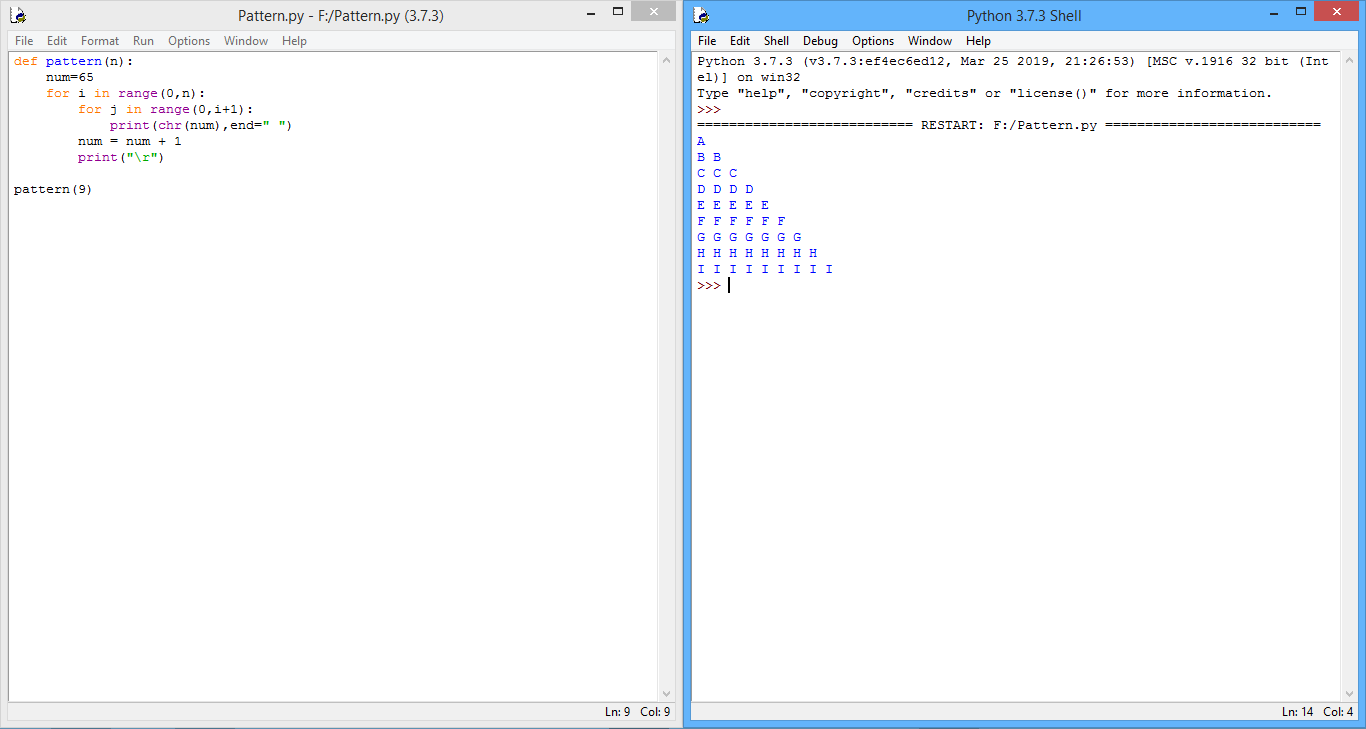Screen dimensions: 1366x729
Task: Click the print("\r") code line
Action: point(121,157)
